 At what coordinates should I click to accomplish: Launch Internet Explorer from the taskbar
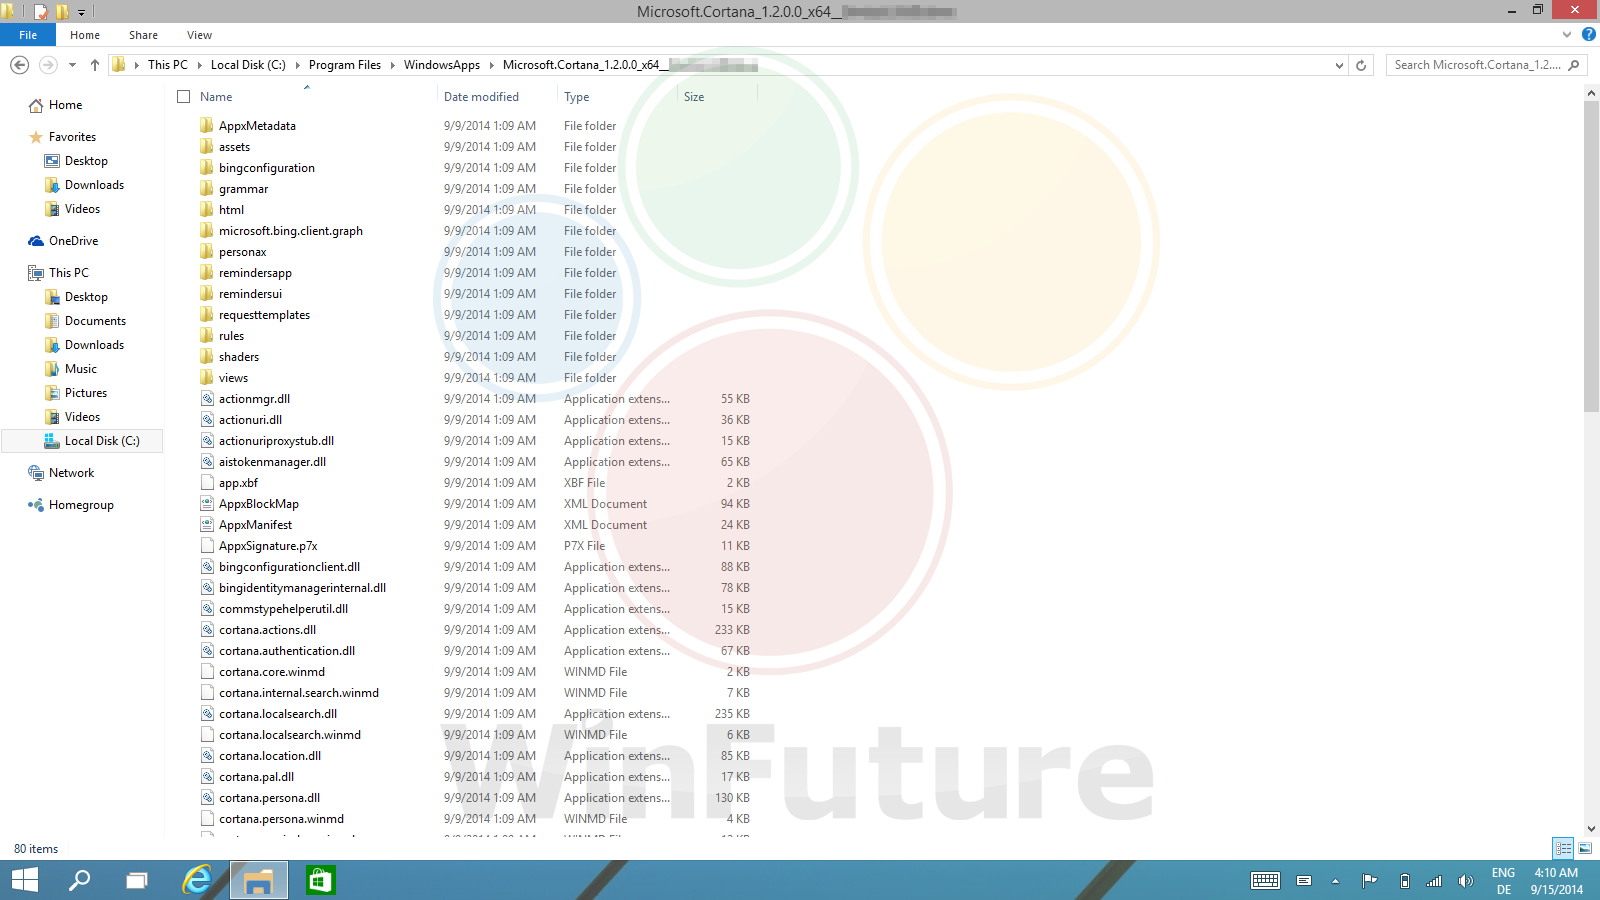pos(197,880)
